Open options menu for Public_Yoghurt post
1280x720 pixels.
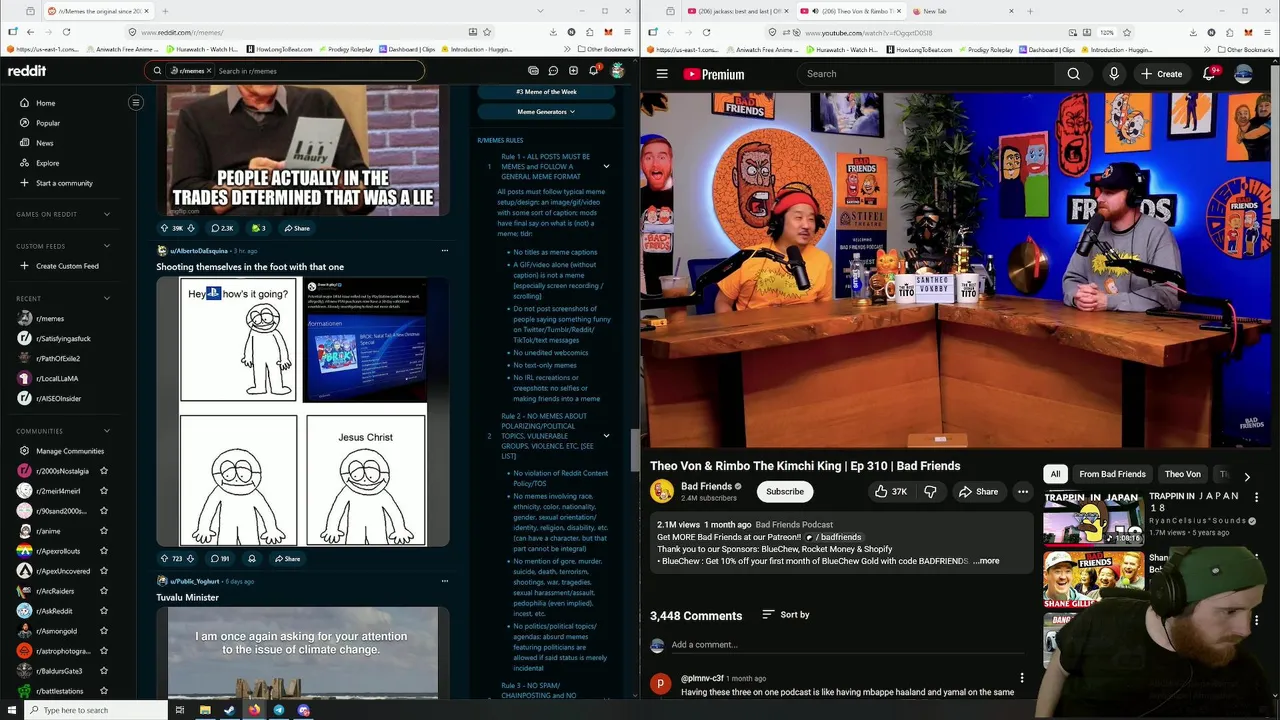444,581
